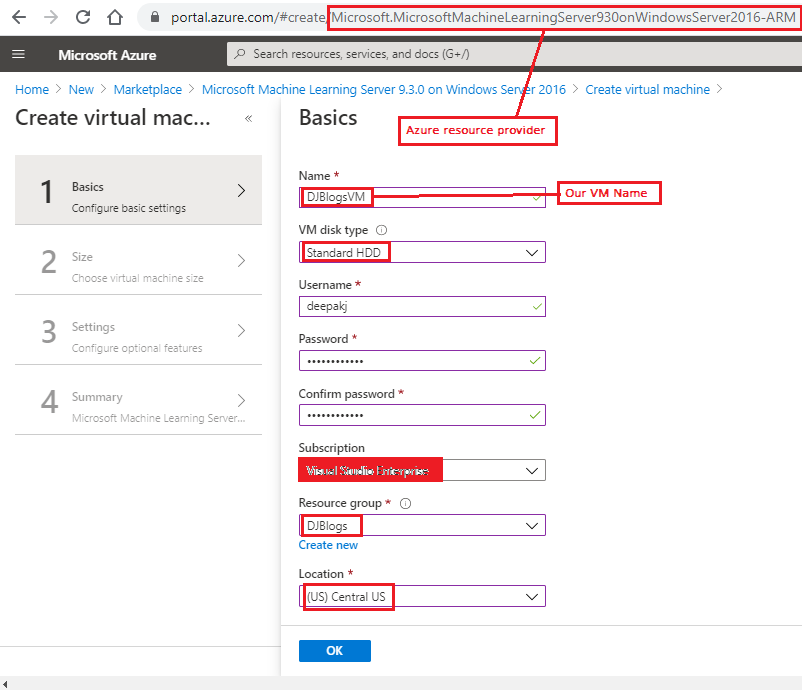This screenshot has width=802, height=690.
Task: Click the search magnifier icon
Action: [x=239, y=54]
